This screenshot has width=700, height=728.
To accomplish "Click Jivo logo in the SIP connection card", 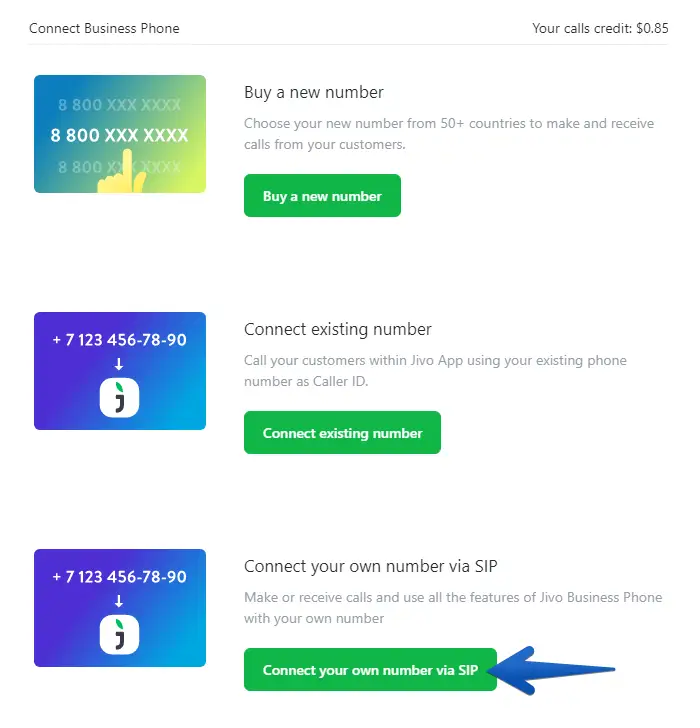I will [x=120, y=635].
